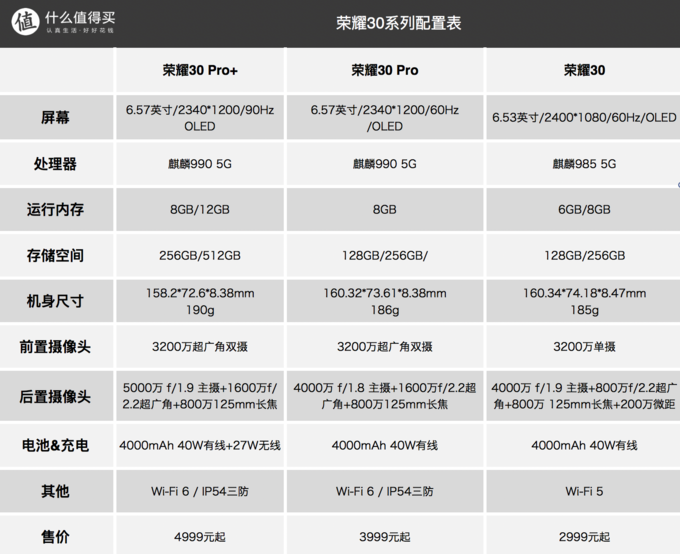Select the 160.32*73.61*8.38mm 186g cell
Screen dimensions: 680x554
pos(385,302)
